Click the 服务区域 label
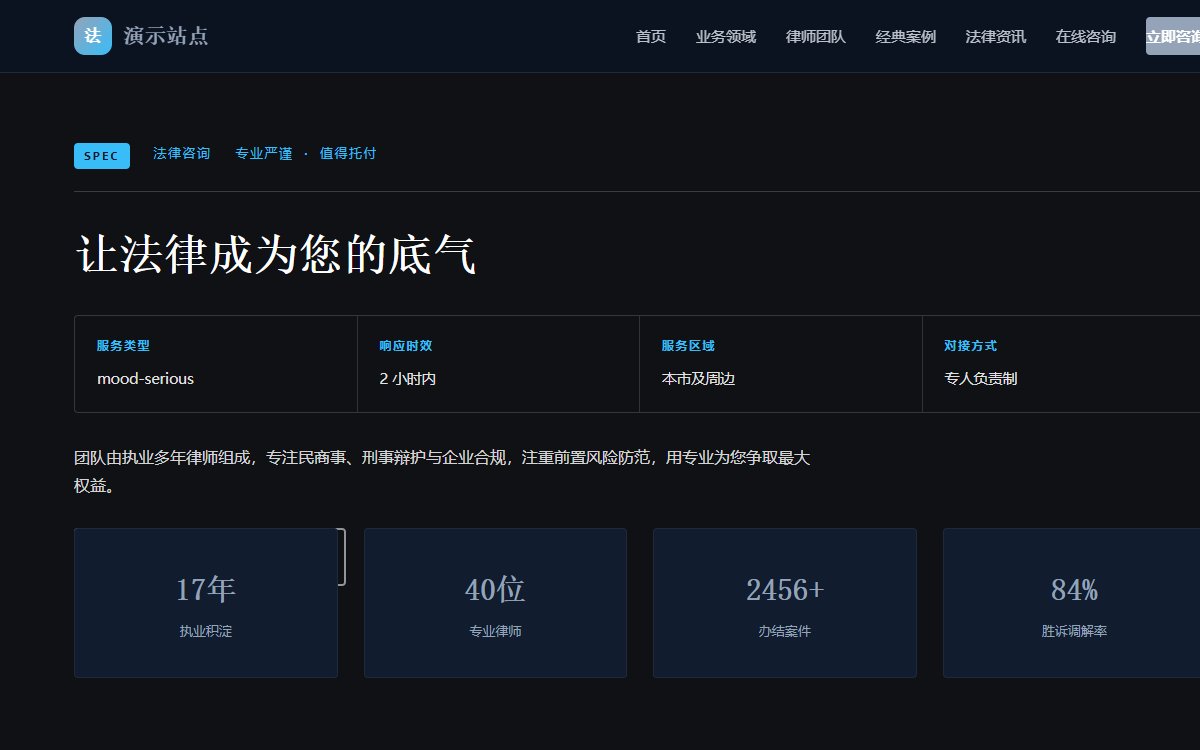 point(688,346)
